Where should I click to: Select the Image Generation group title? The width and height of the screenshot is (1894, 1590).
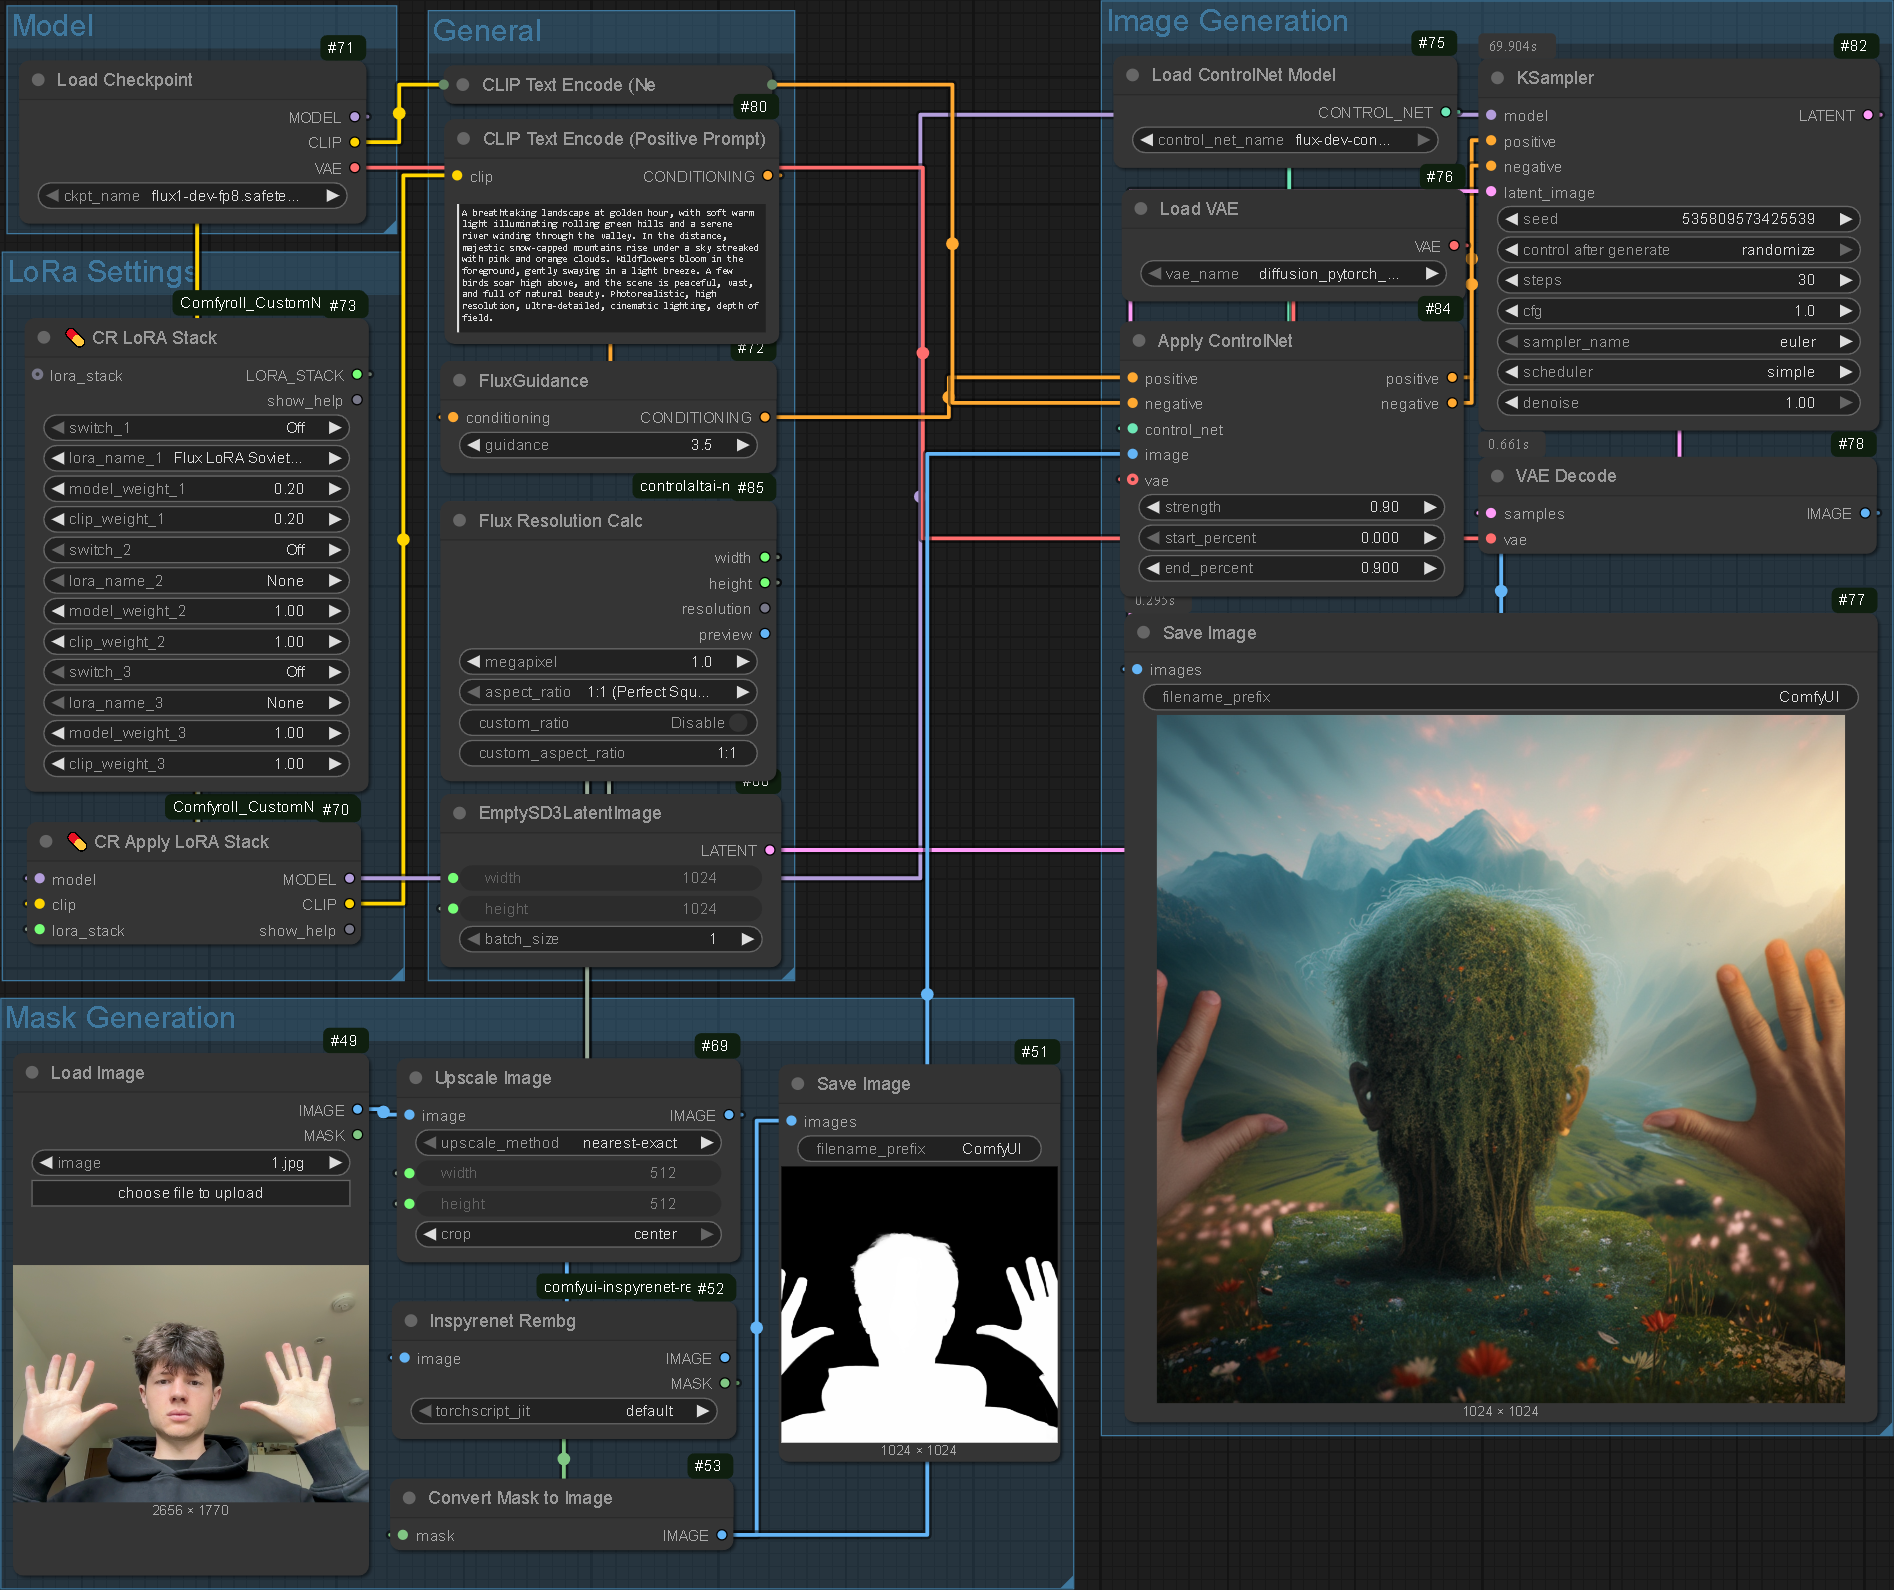pos(1227,21)
